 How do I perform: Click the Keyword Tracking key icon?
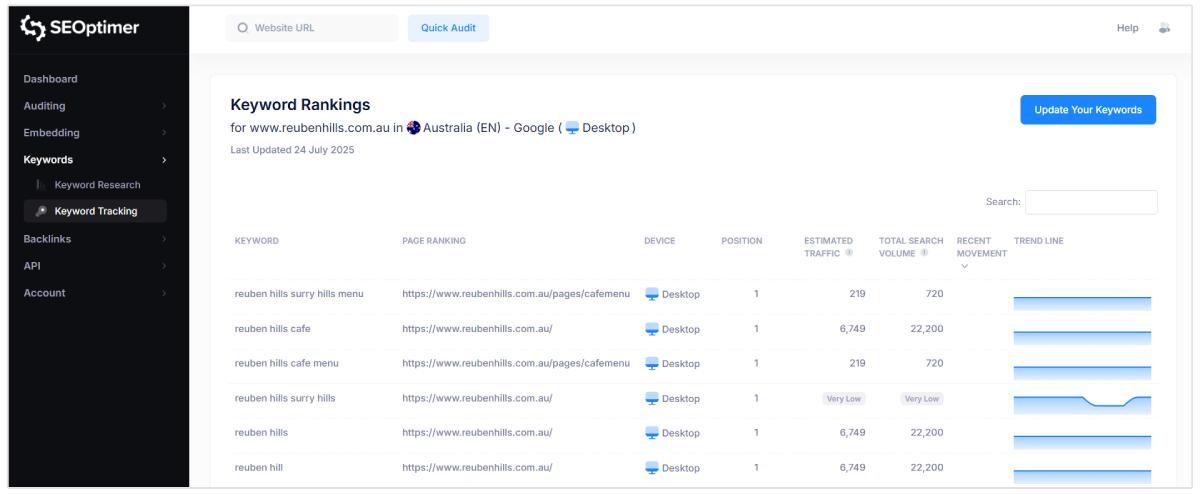coord(41,211)
